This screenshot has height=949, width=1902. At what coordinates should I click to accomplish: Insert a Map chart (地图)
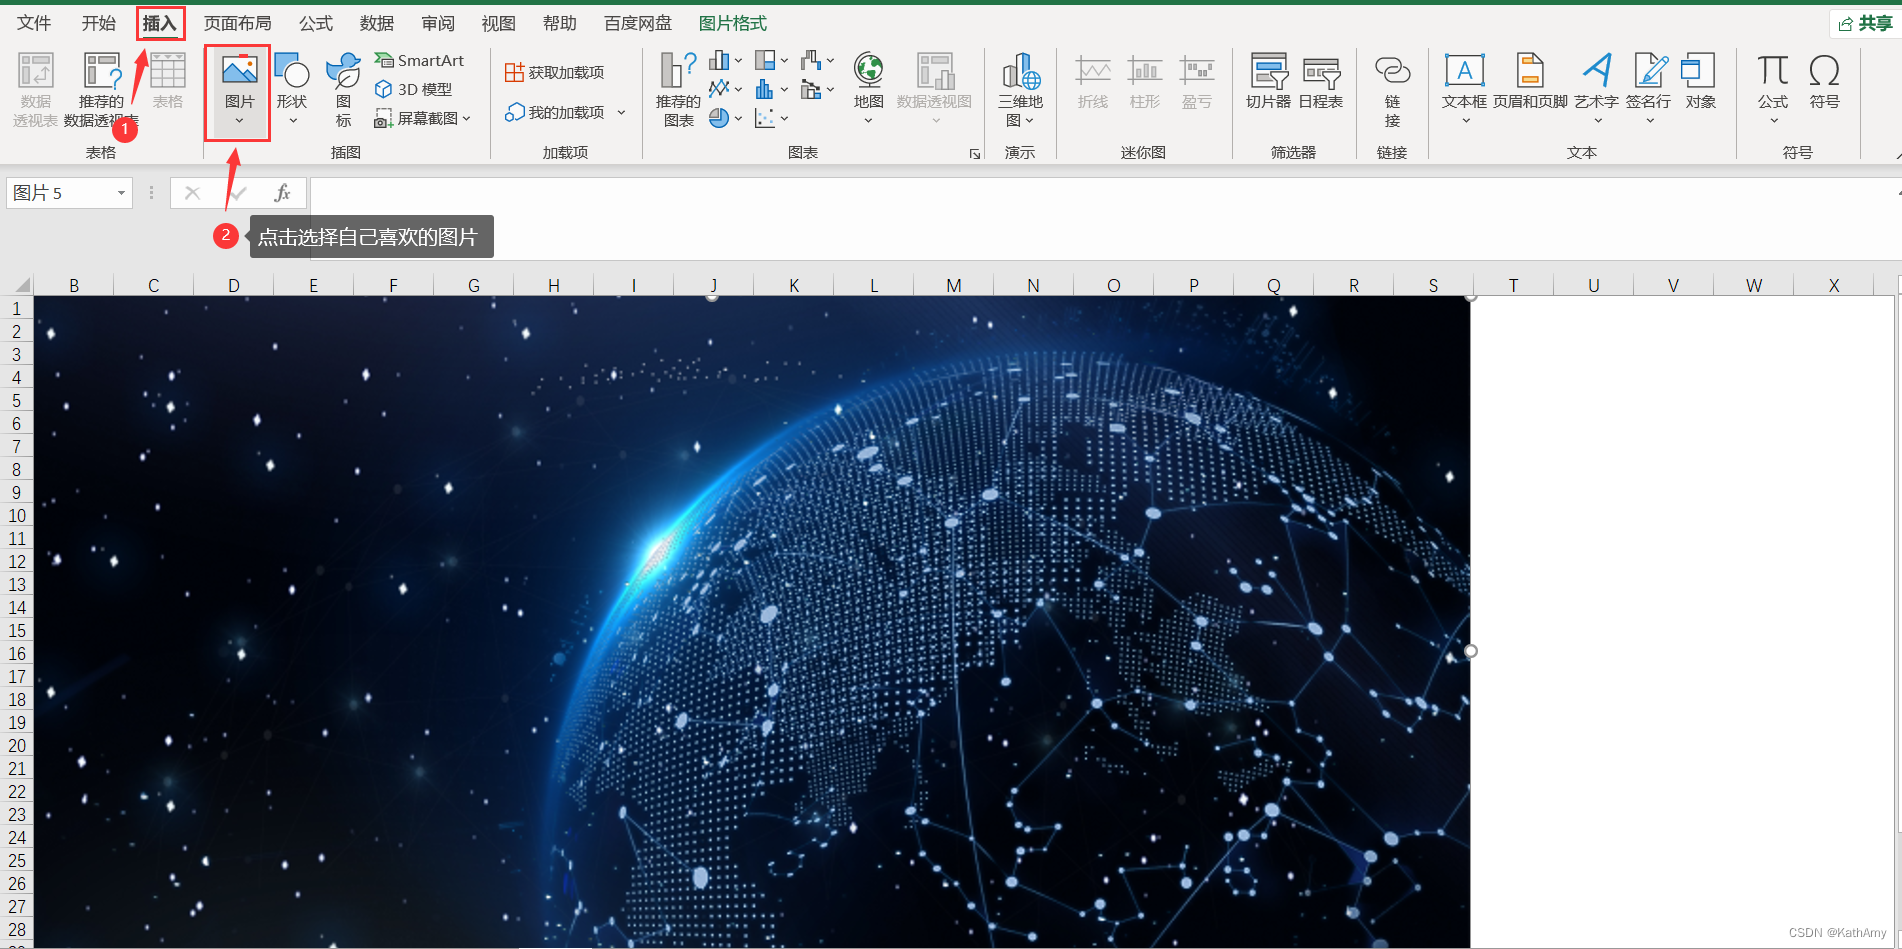click(868, 90)
